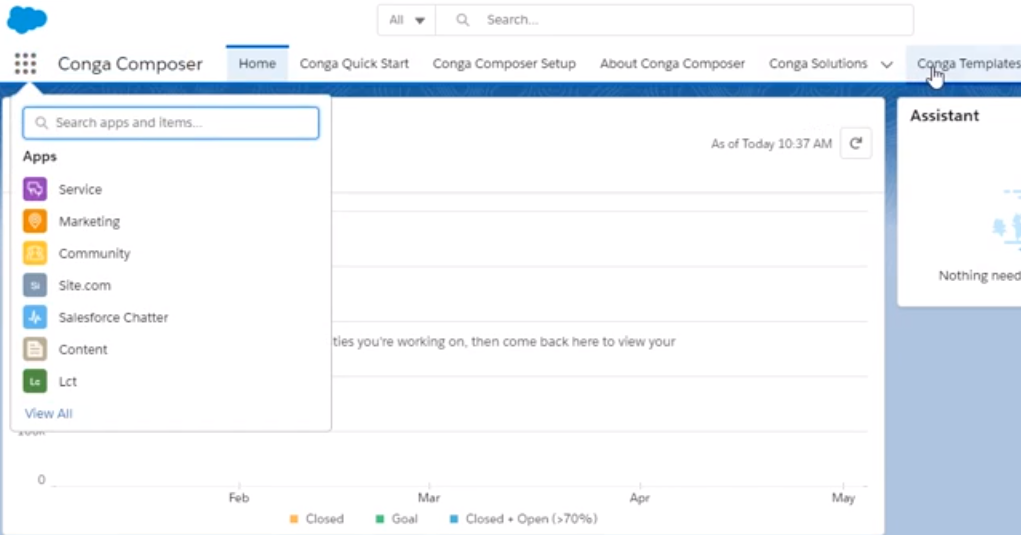The image size is (1021, 535).
Task: Open the Marketing app label
Action: (89, 221)
